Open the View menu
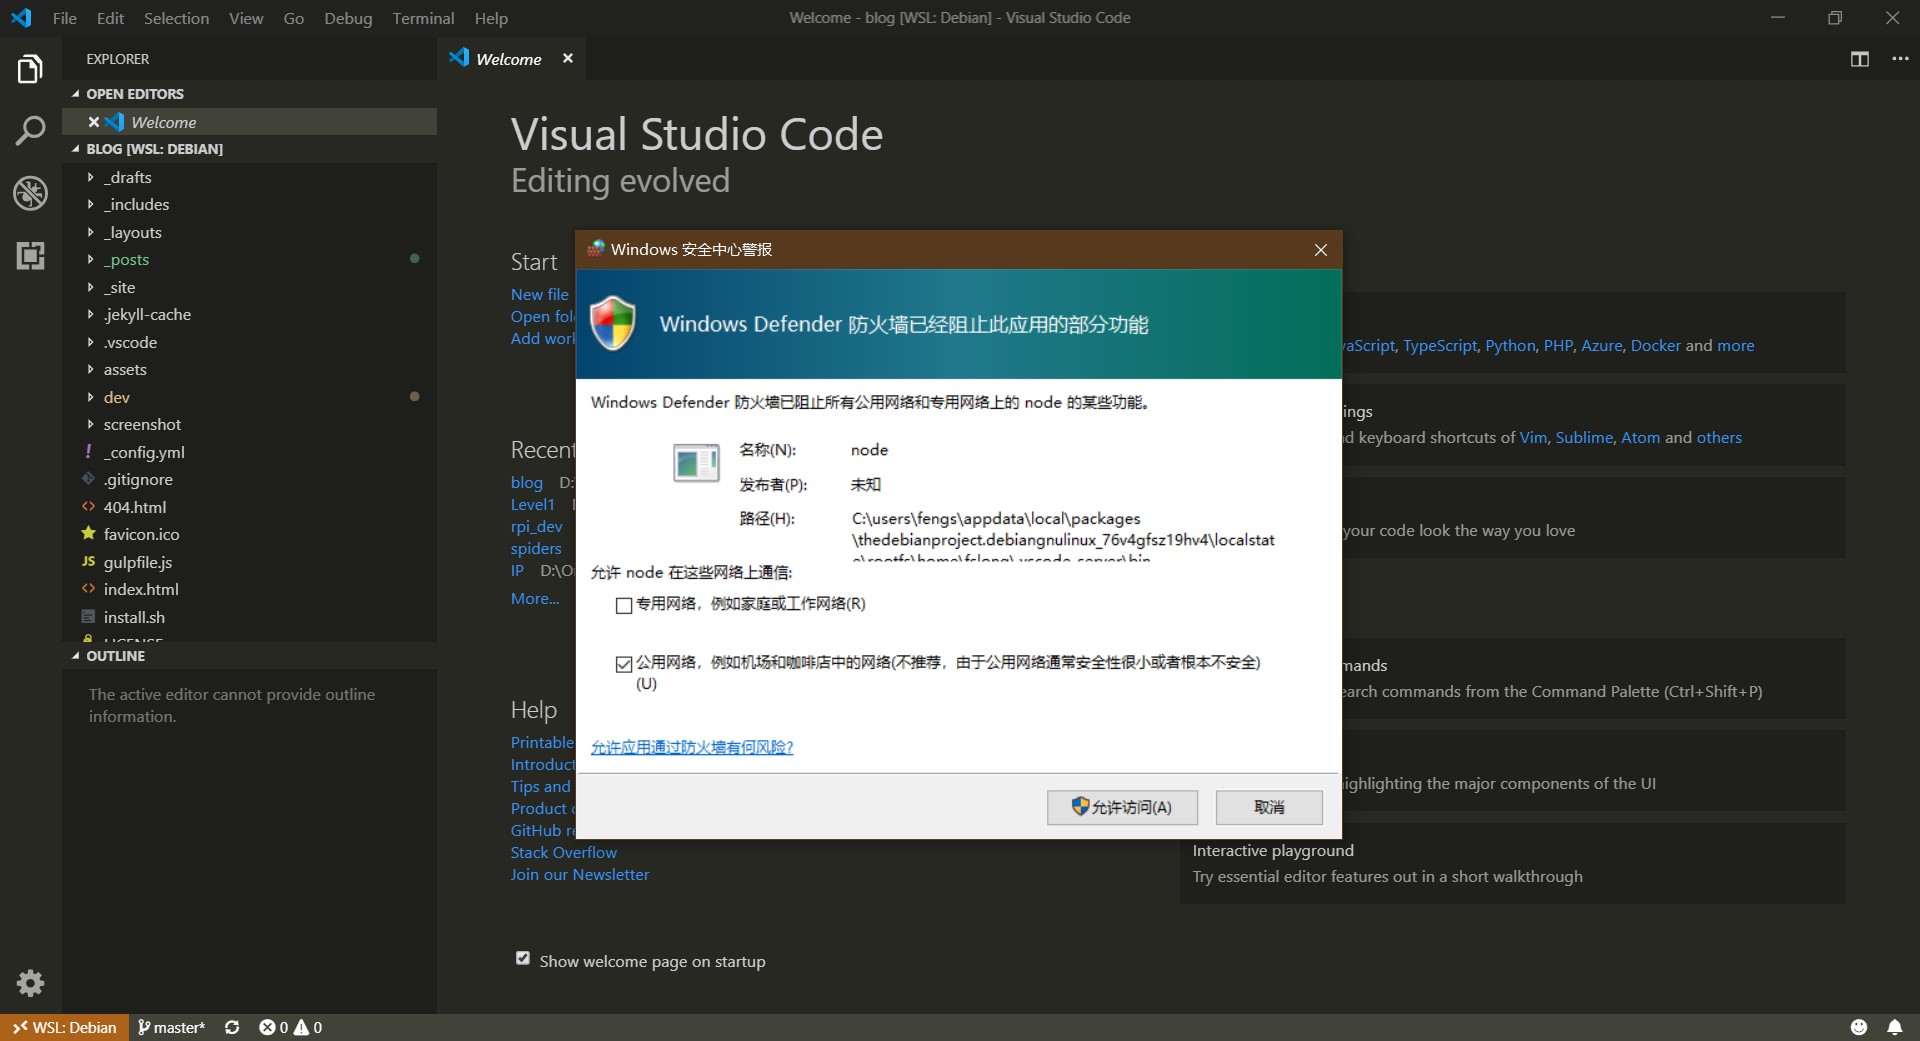The height and width of the screenshot is (1041, 1920). coord(246,18)
